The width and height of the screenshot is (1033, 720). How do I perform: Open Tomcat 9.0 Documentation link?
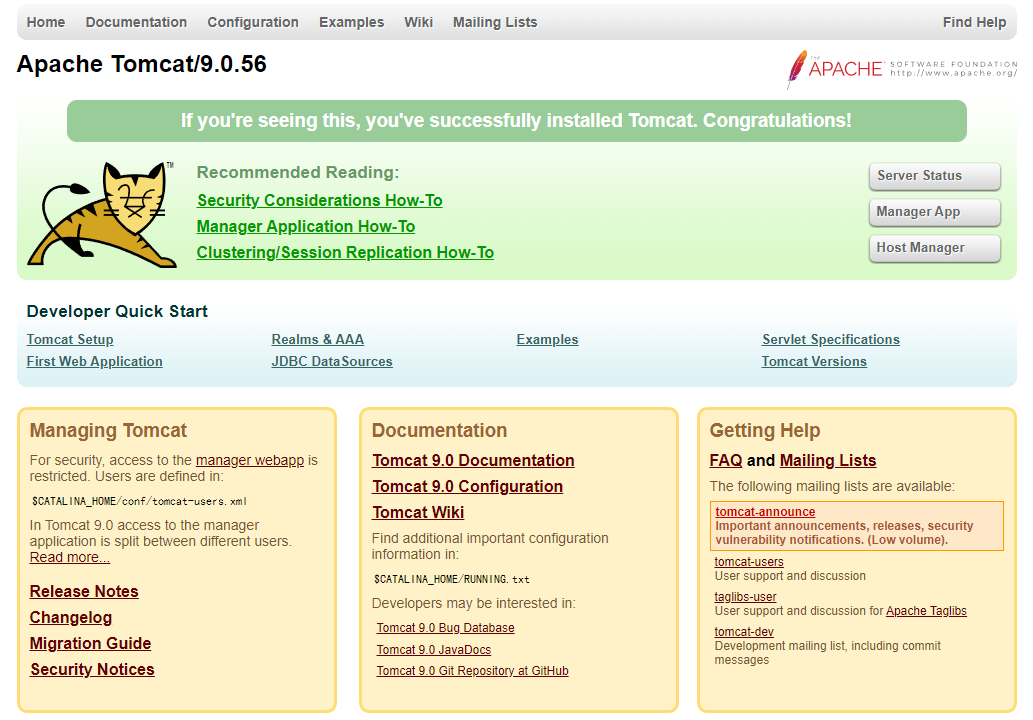coord(473,460)
